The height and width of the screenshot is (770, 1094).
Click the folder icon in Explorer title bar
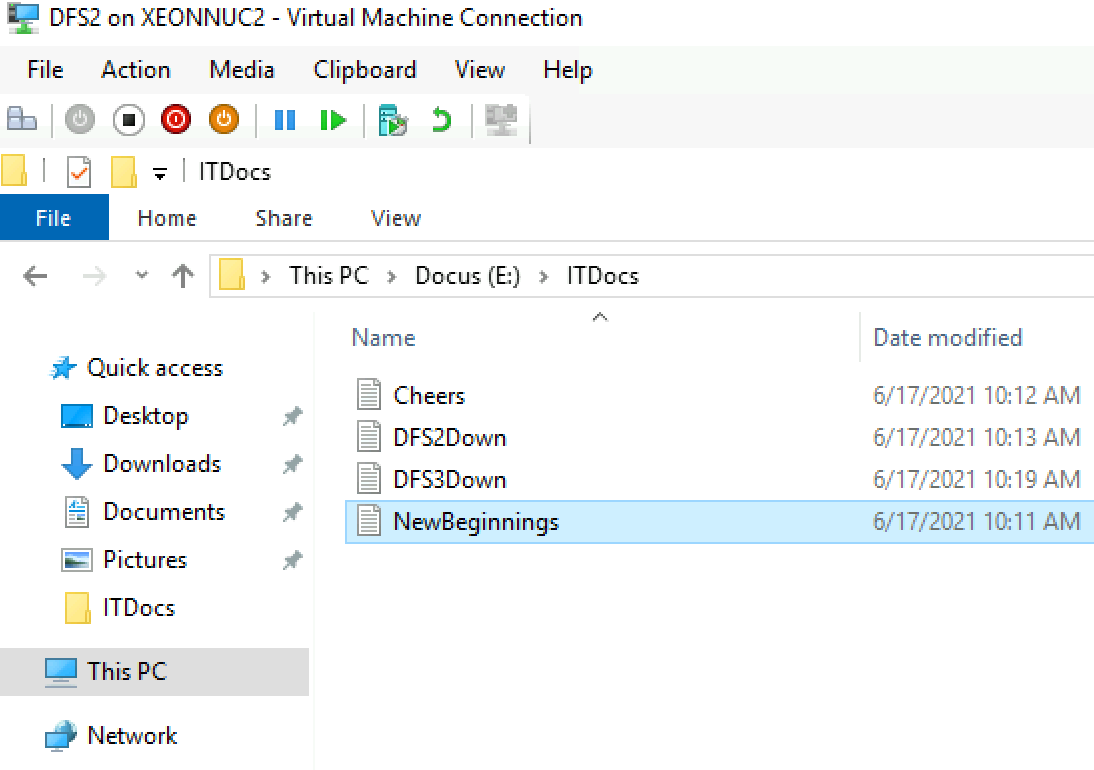pos(14,171)
